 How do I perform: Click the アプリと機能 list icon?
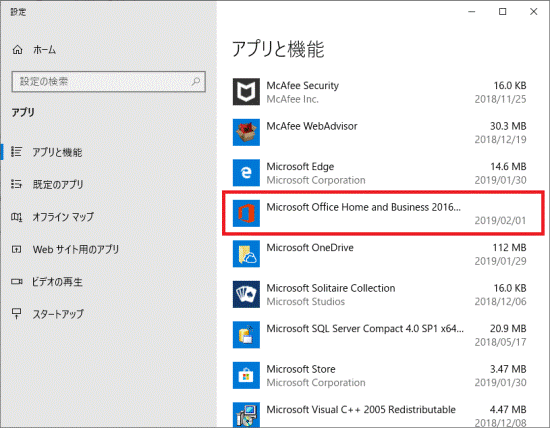(x=16, y=152)
